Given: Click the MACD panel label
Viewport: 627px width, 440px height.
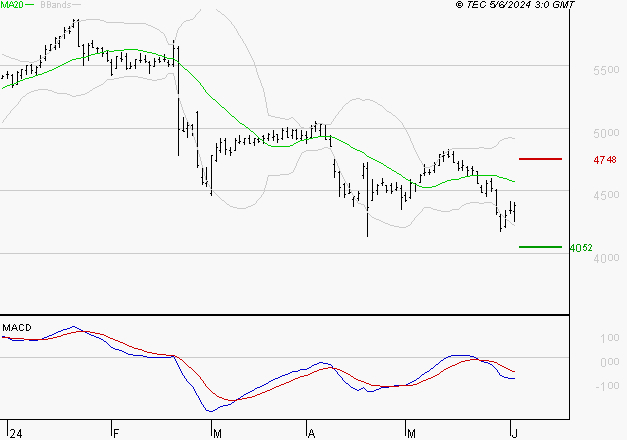Looking at the screenshot, I should (17, 328).
